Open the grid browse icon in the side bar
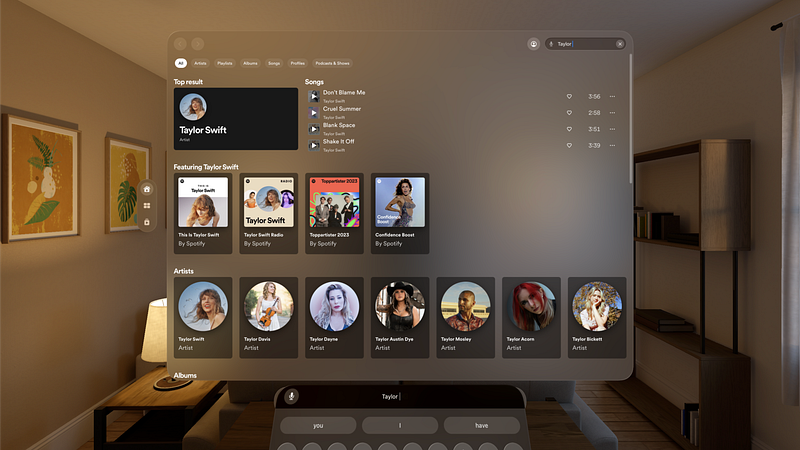The image size is (800, 450). [x=147, y=206]
